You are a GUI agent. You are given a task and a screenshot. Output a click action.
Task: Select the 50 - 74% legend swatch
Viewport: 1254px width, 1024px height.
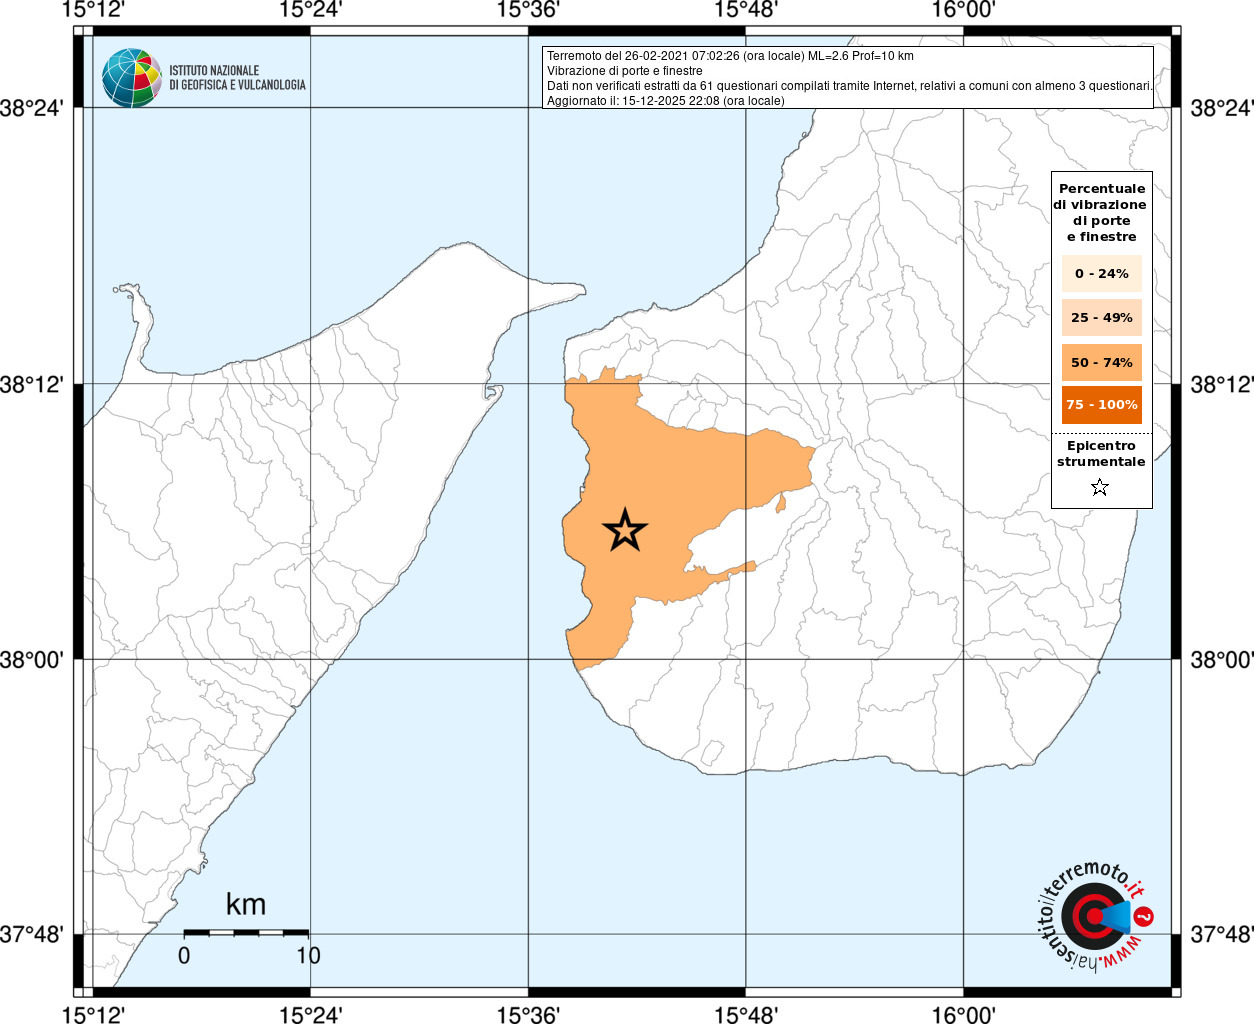[1101, 362]
